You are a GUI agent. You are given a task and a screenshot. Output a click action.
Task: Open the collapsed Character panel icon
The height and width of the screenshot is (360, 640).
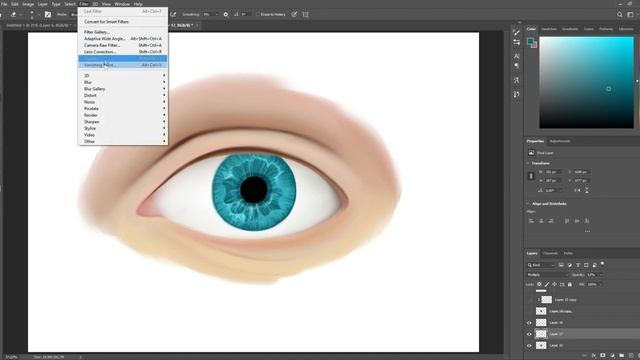(x=517, y=56)
